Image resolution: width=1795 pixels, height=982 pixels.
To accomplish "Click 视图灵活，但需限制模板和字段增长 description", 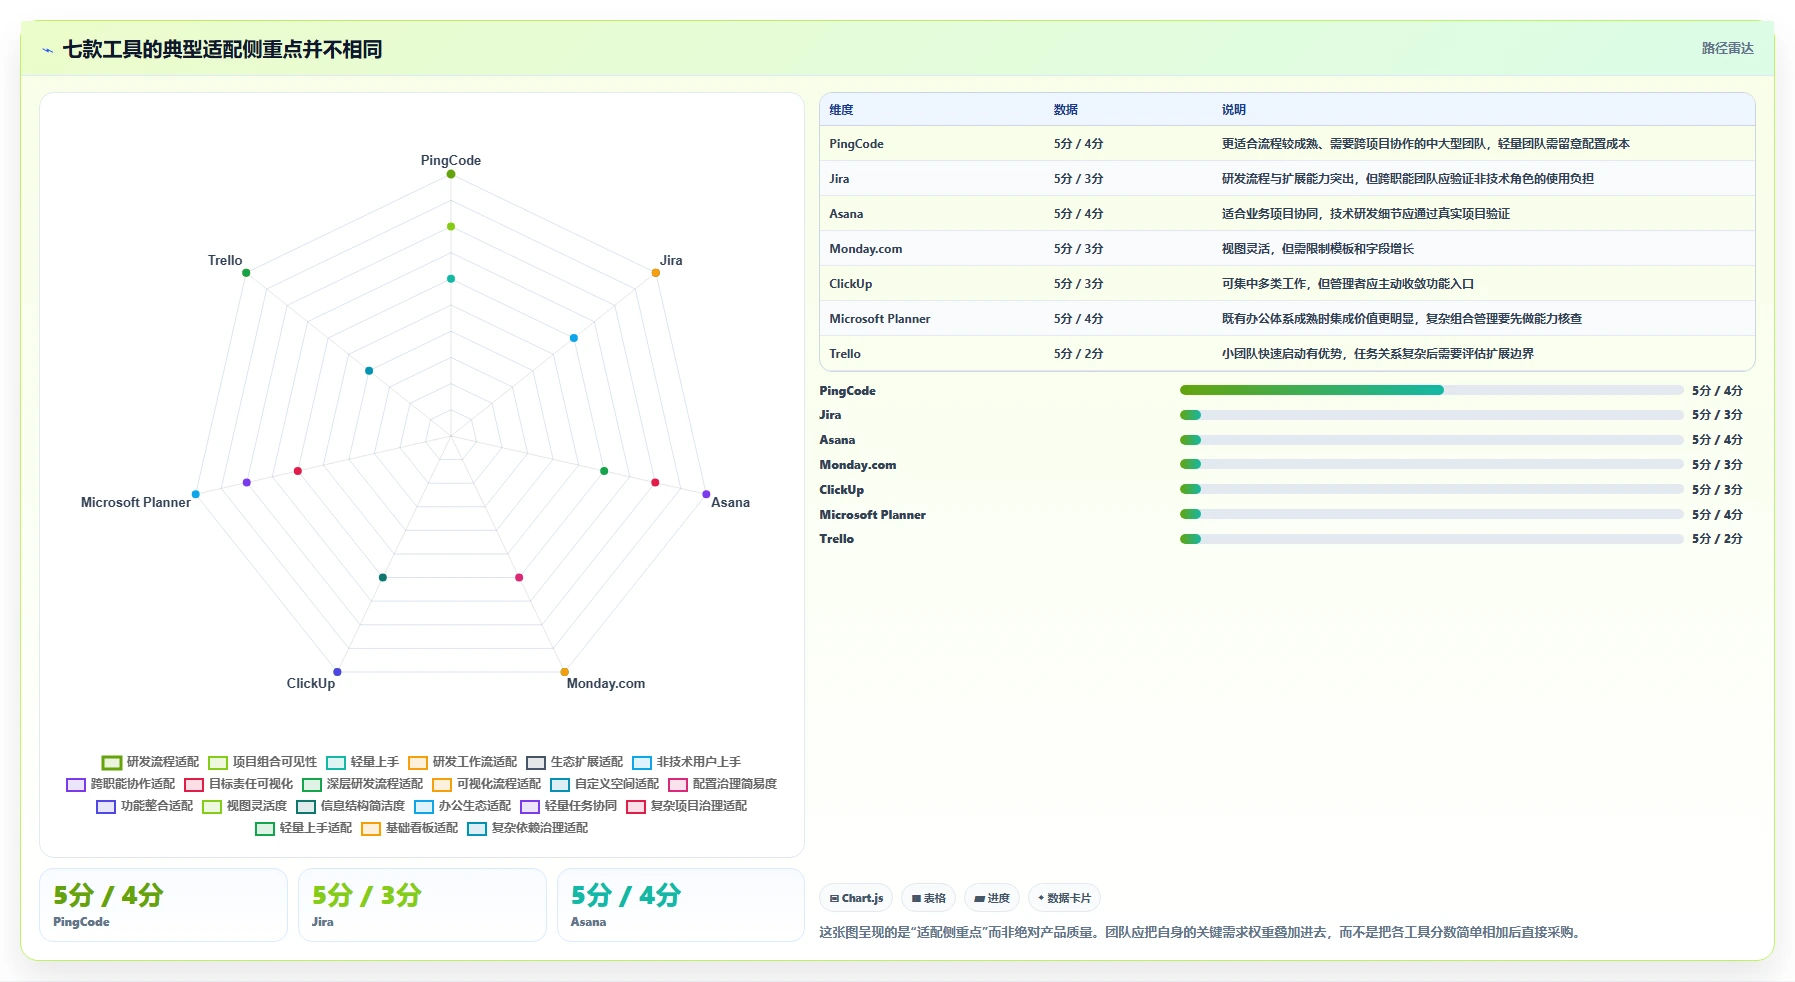I will (x=1318, y=249).
